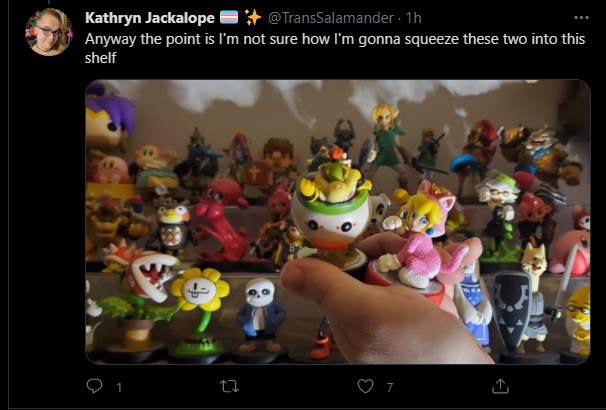Click Kathryn Jackalope's profile avatar

49,32
